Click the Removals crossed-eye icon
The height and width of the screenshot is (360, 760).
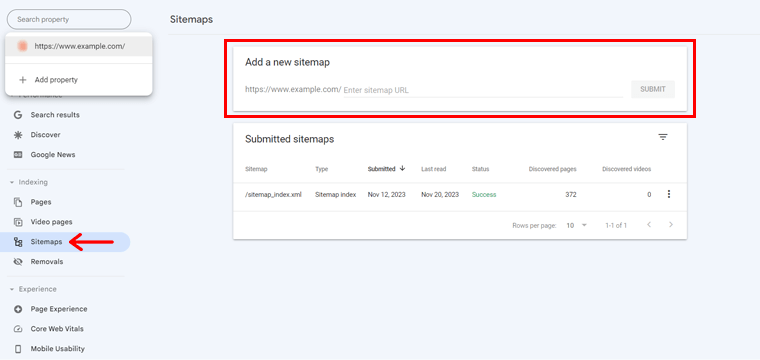click(x=18, y=262)
